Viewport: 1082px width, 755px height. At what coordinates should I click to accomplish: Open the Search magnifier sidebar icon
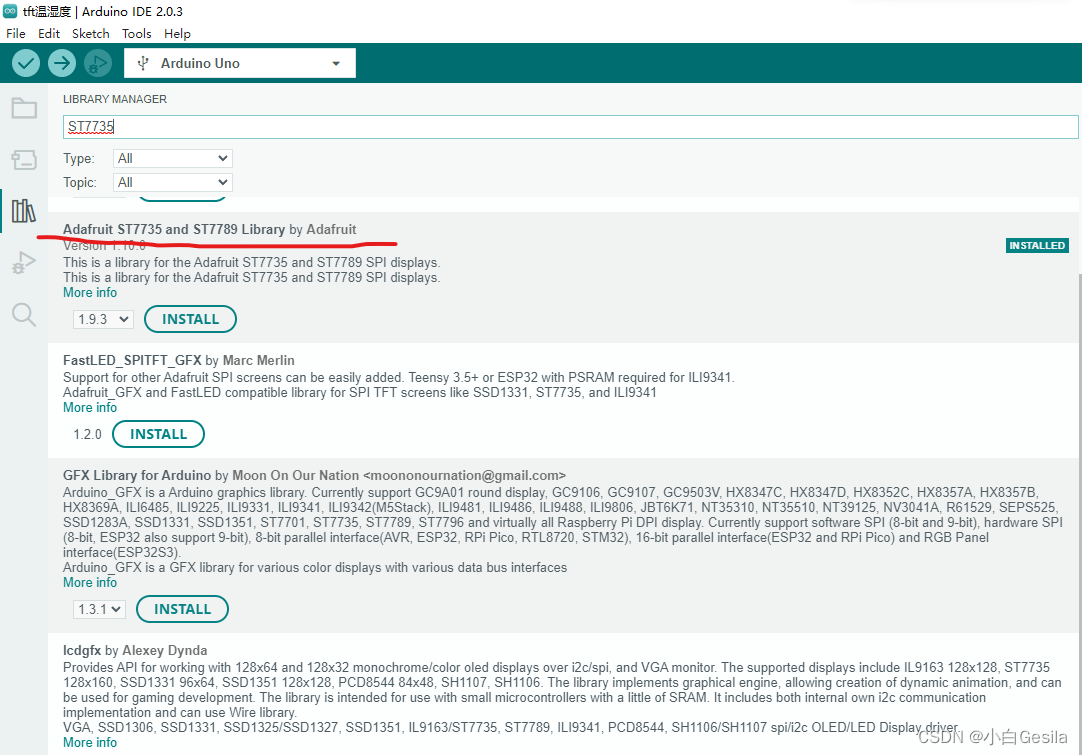24,315
